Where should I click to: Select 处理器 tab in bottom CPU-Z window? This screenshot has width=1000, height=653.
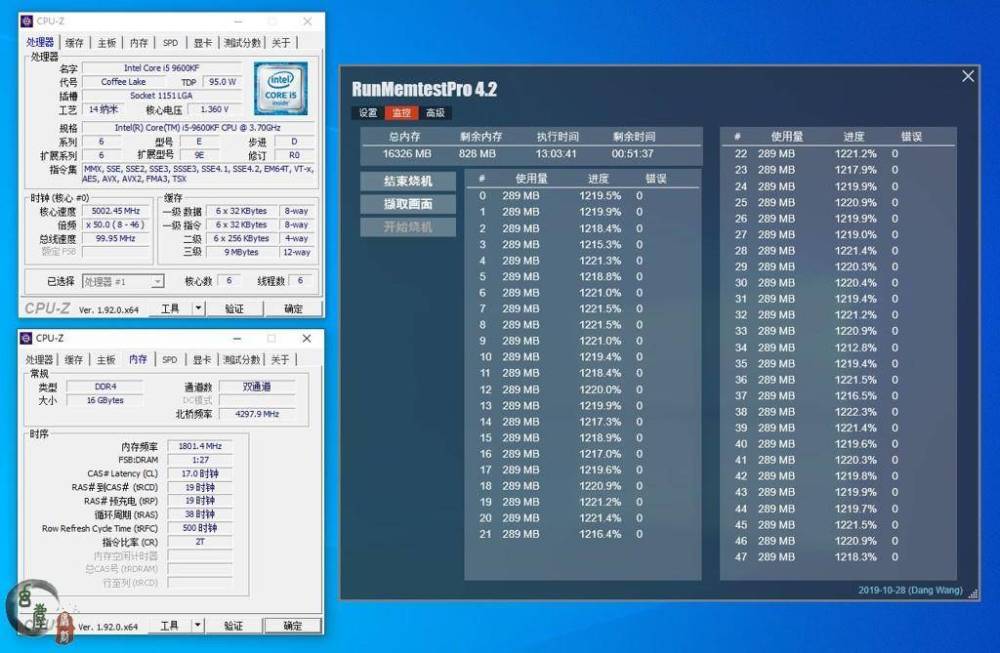pyautogui.click(x=39, y=360)
